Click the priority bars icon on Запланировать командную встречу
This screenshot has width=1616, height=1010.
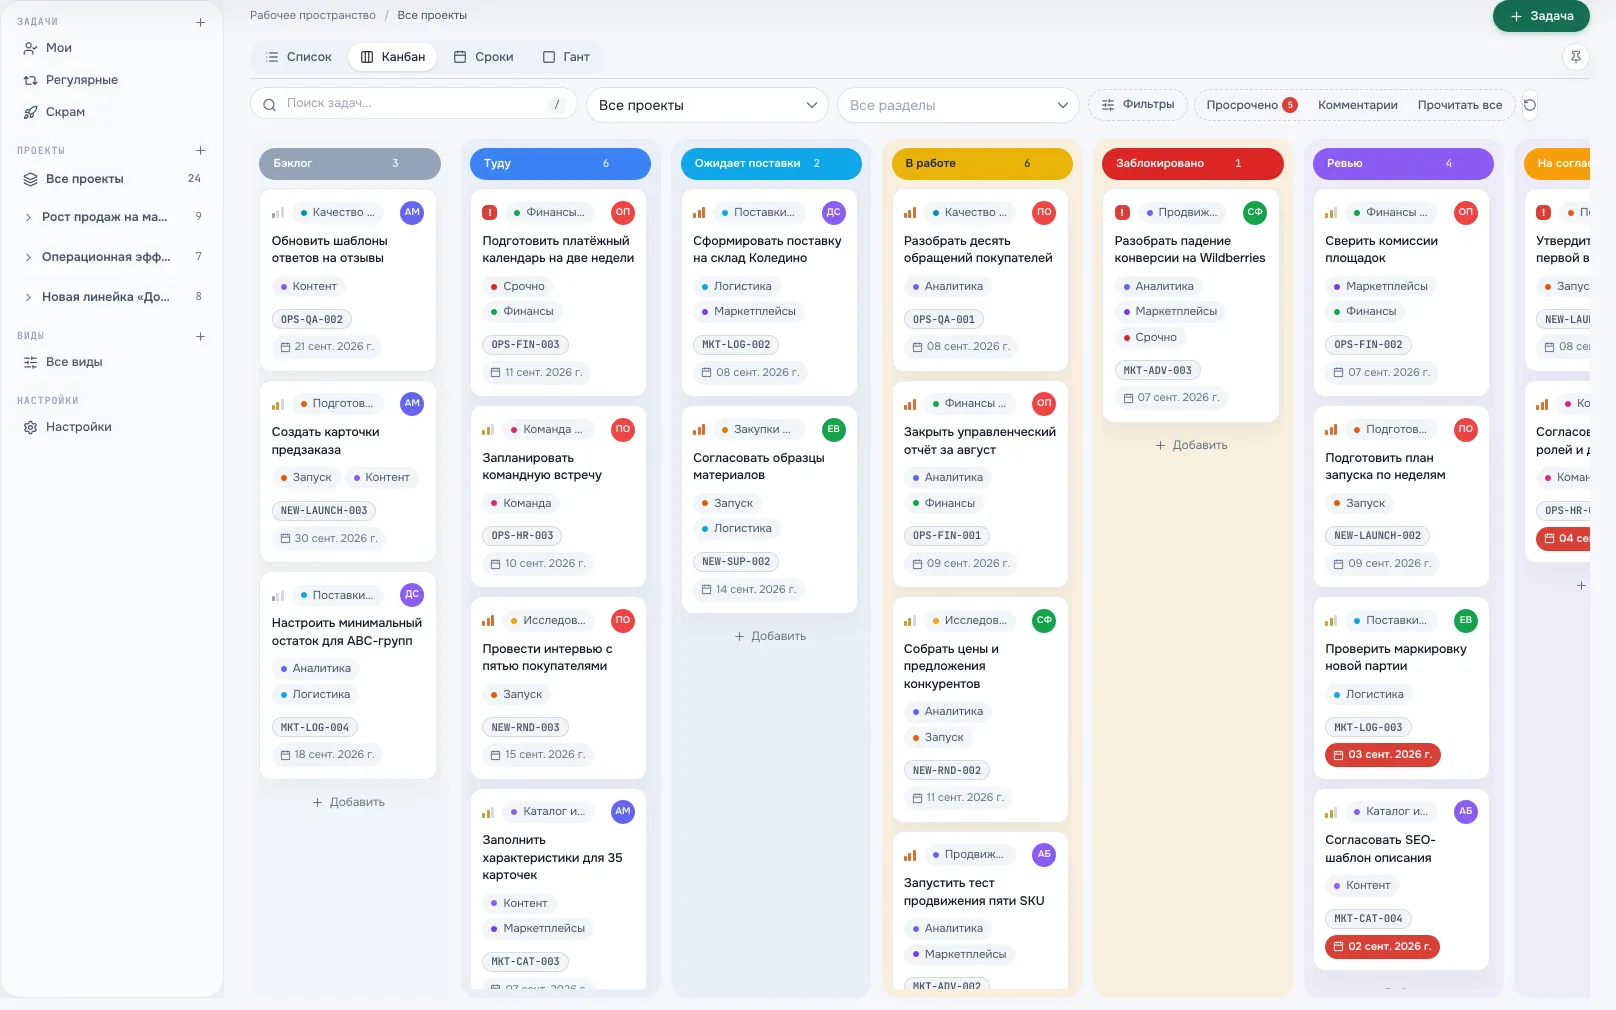[488, 430]
